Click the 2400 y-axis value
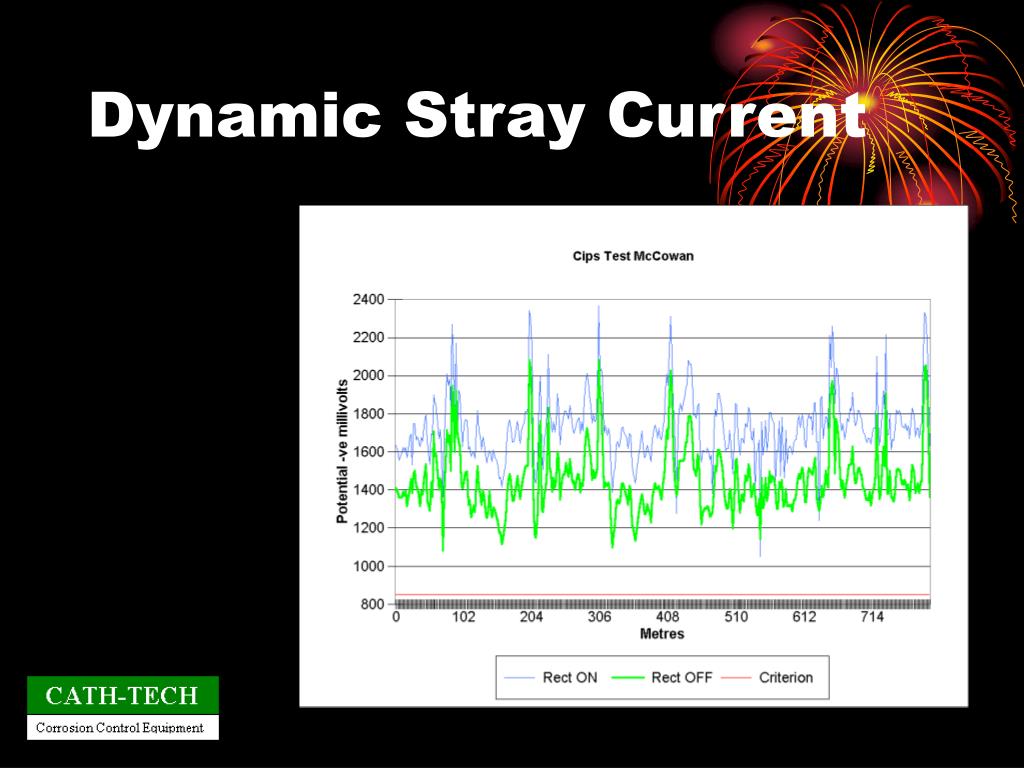Screen dimensions: 1024x768 coord(368,300)
